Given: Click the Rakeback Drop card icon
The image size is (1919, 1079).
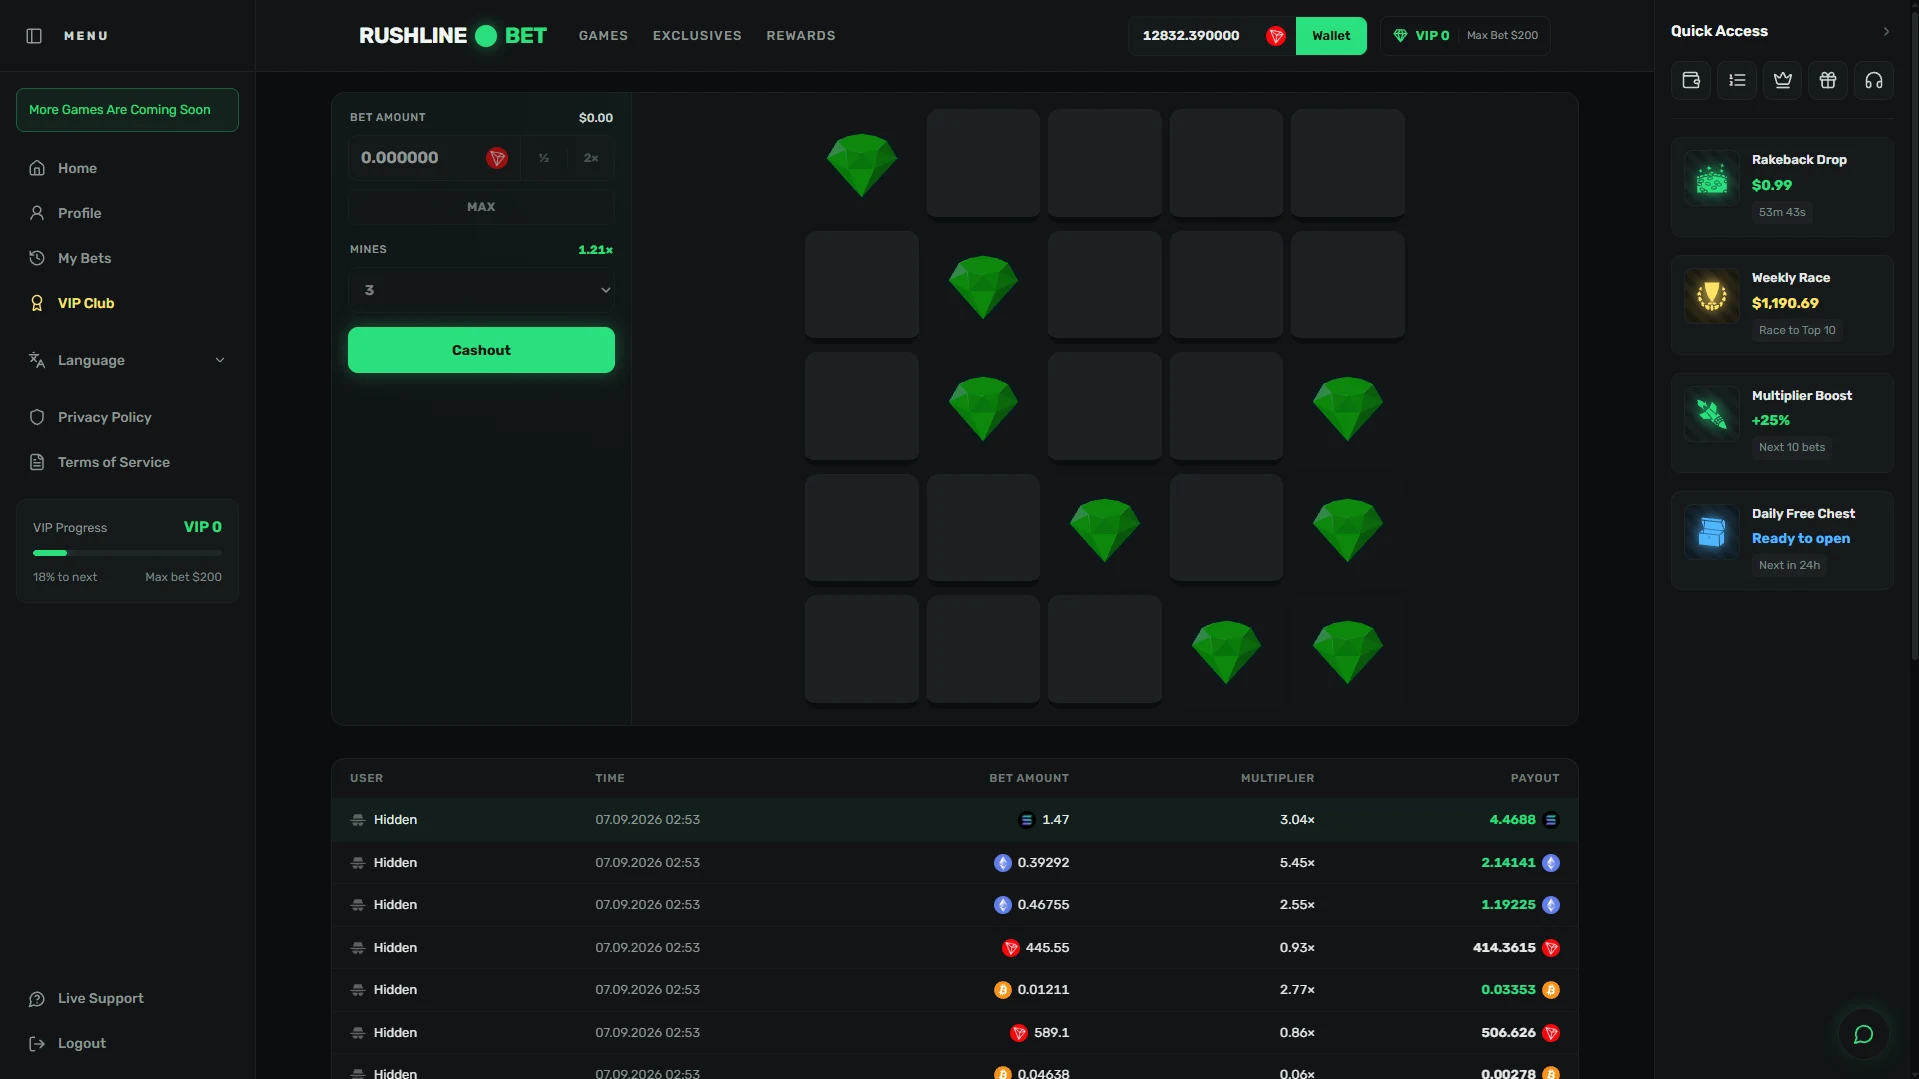Looking at the screenshot, I should click(x=1711, y=179).
